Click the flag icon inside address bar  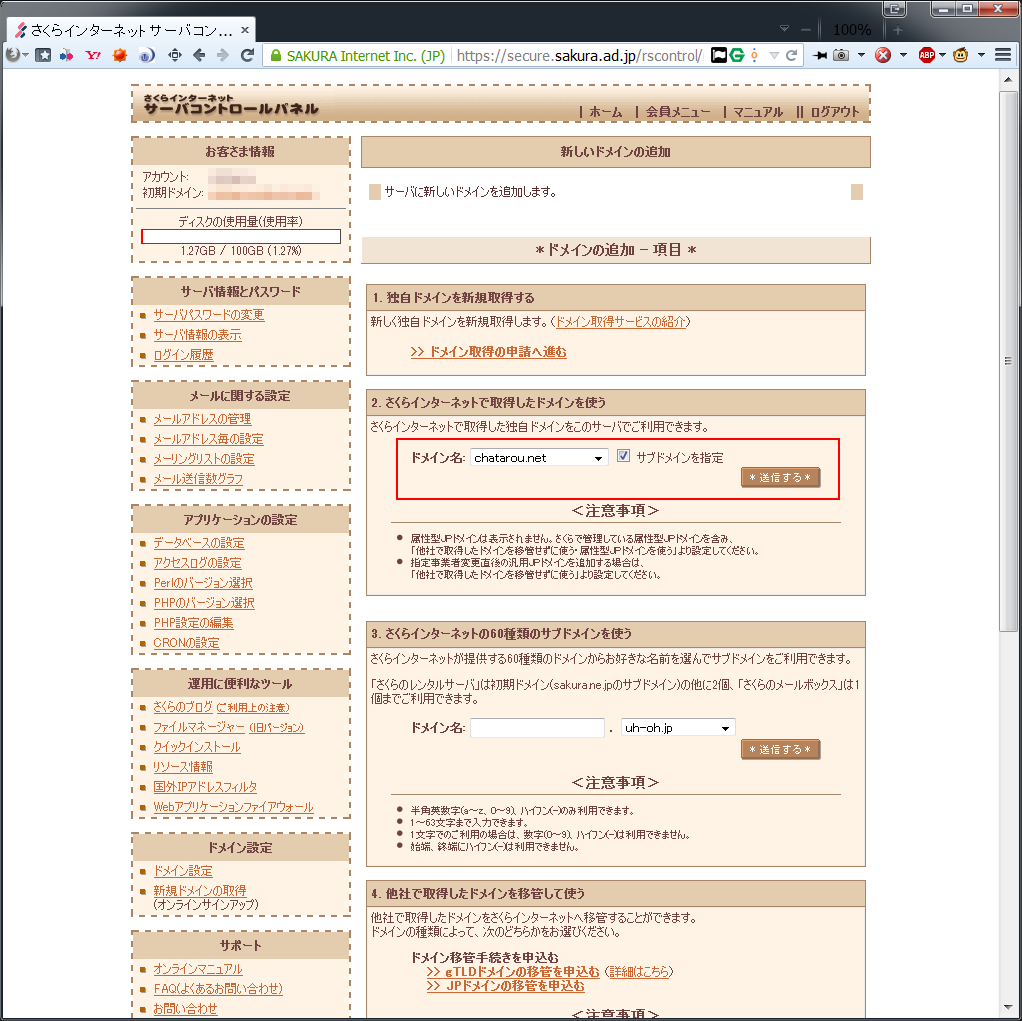[x=718, y=55]
